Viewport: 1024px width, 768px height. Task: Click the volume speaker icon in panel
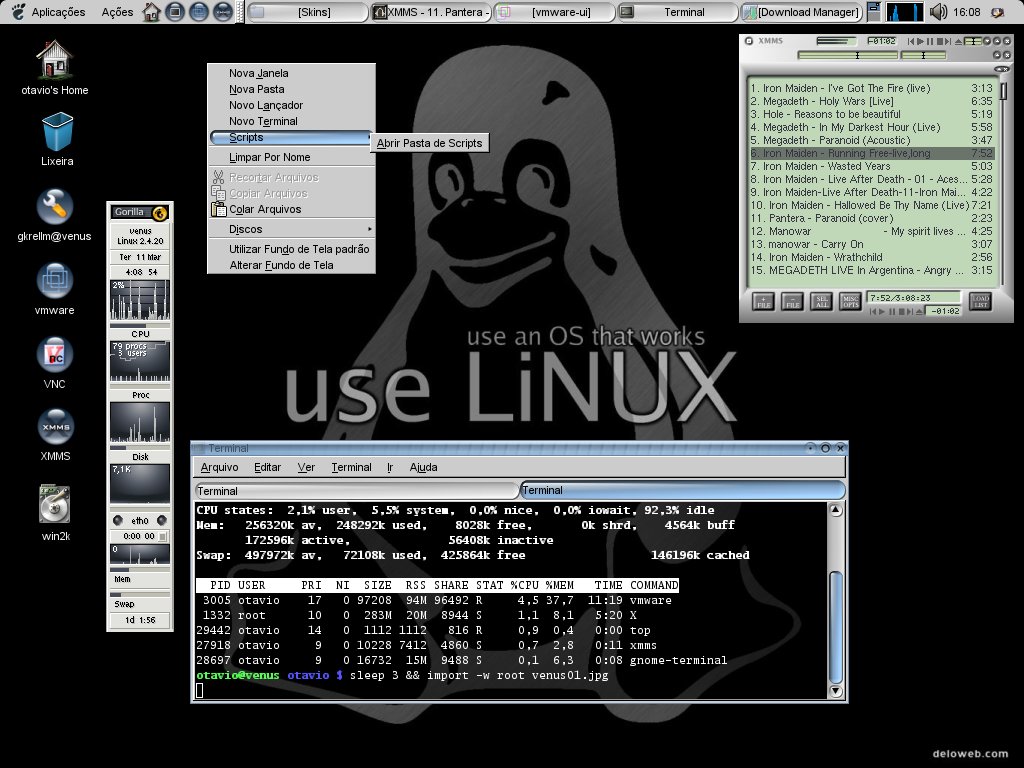tap(938, 12)
